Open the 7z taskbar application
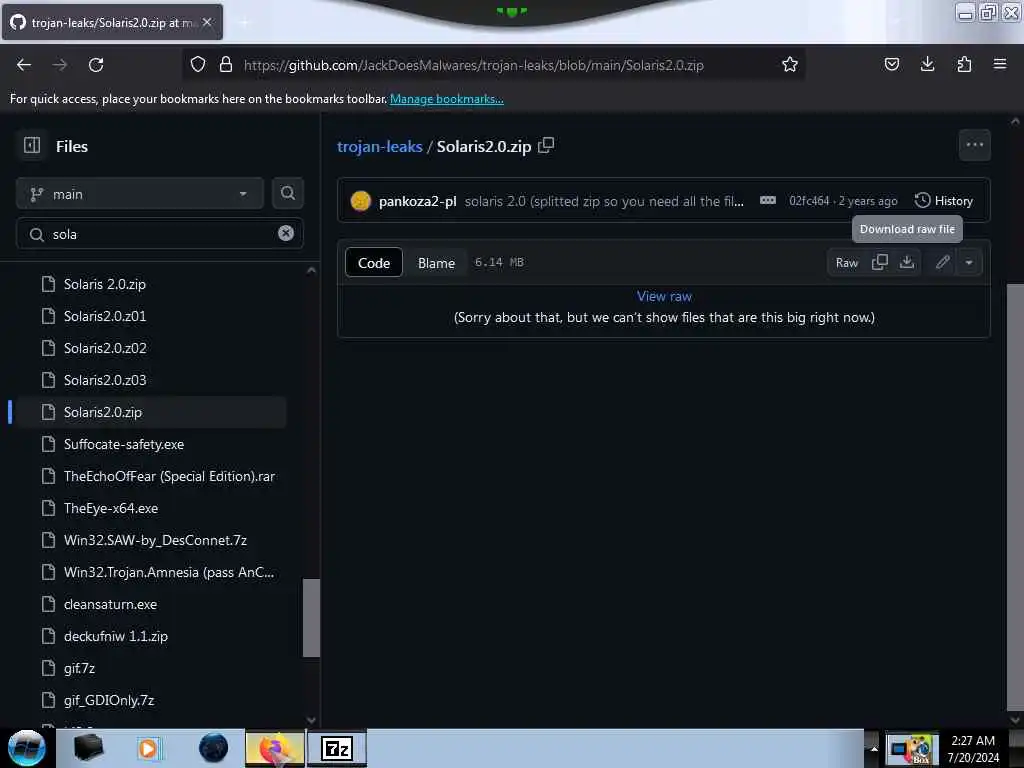The image size is (1024, 768). tap(337, 748)
